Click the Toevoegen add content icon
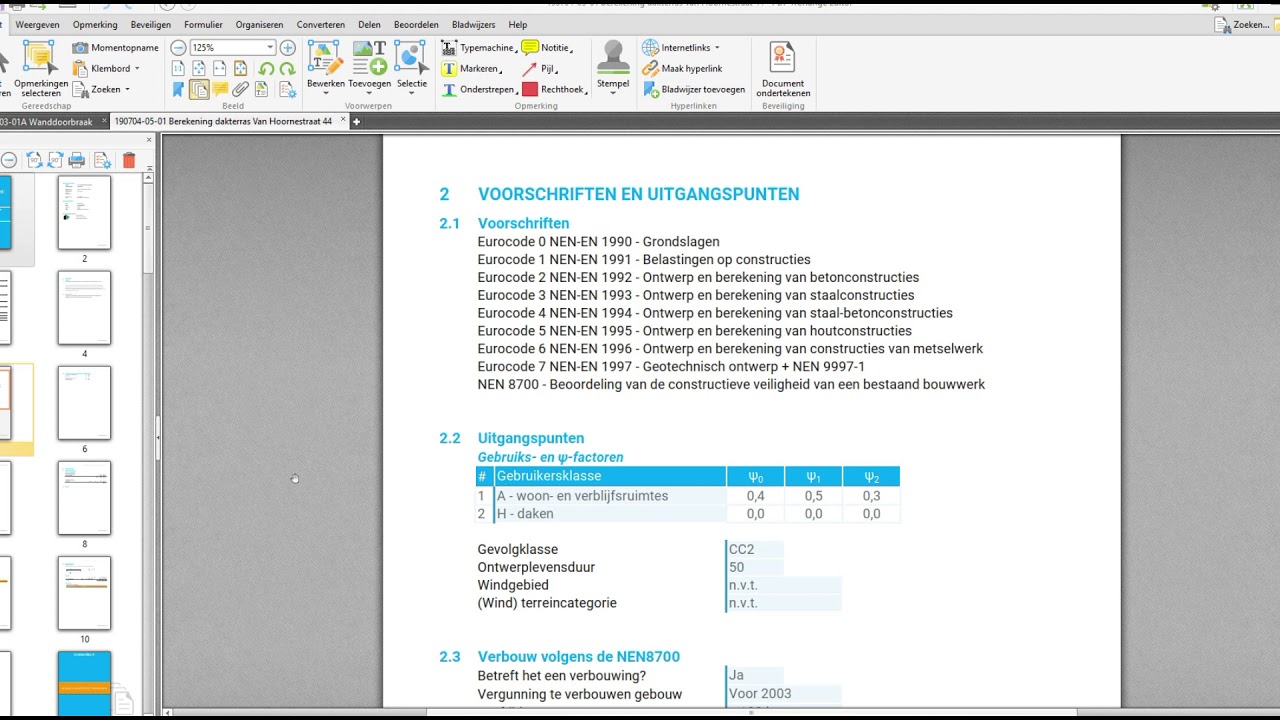The image size is (1280, 720). 369,58
